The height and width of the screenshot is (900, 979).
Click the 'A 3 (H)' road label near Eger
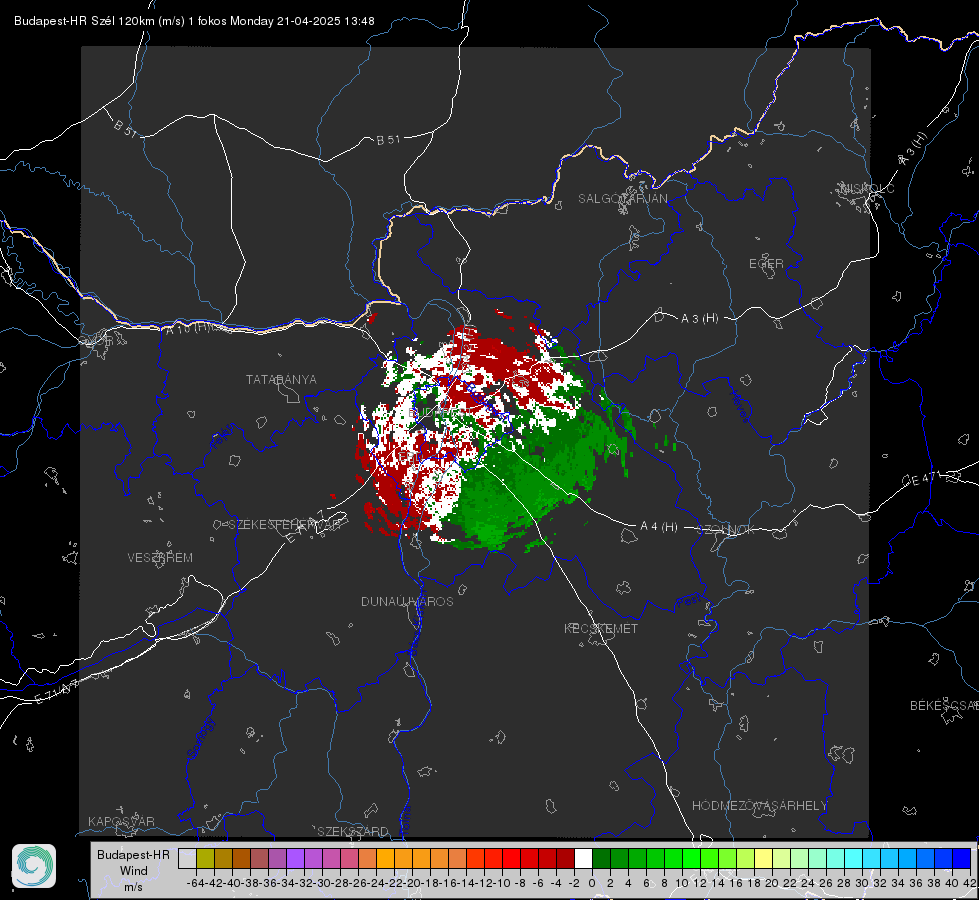(x=699, y=319)
